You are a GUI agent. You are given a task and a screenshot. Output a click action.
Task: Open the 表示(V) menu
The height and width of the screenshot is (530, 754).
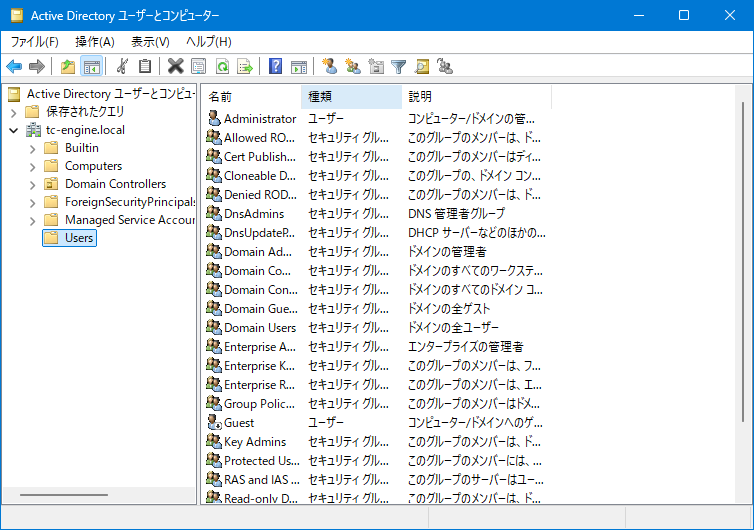(x=151, y=42)
